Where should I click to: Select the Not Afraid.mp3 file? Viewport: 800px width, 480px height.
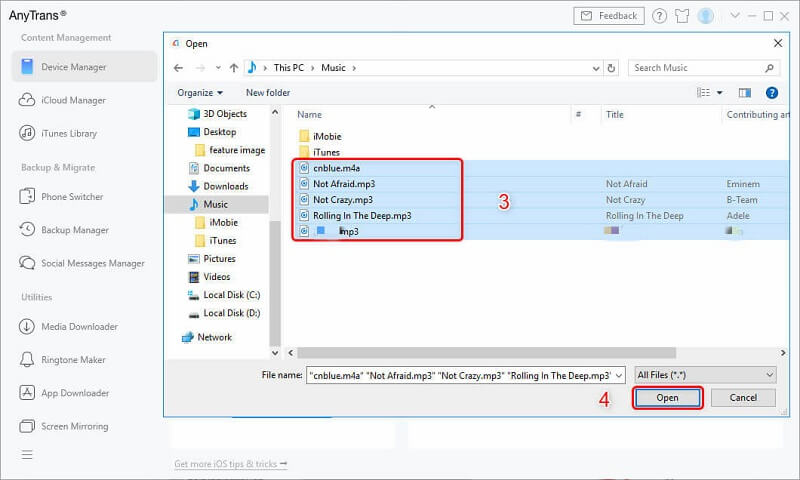[343, 184]
